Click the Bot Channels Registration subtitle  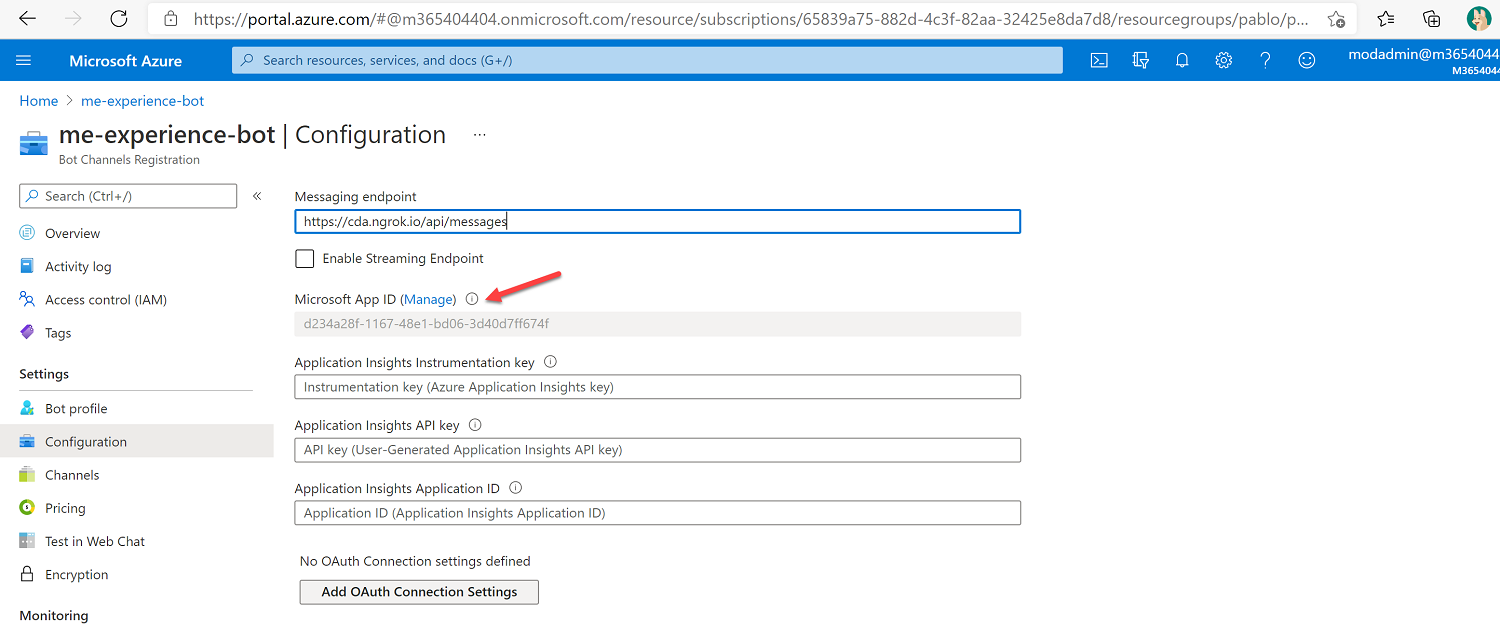129,160
